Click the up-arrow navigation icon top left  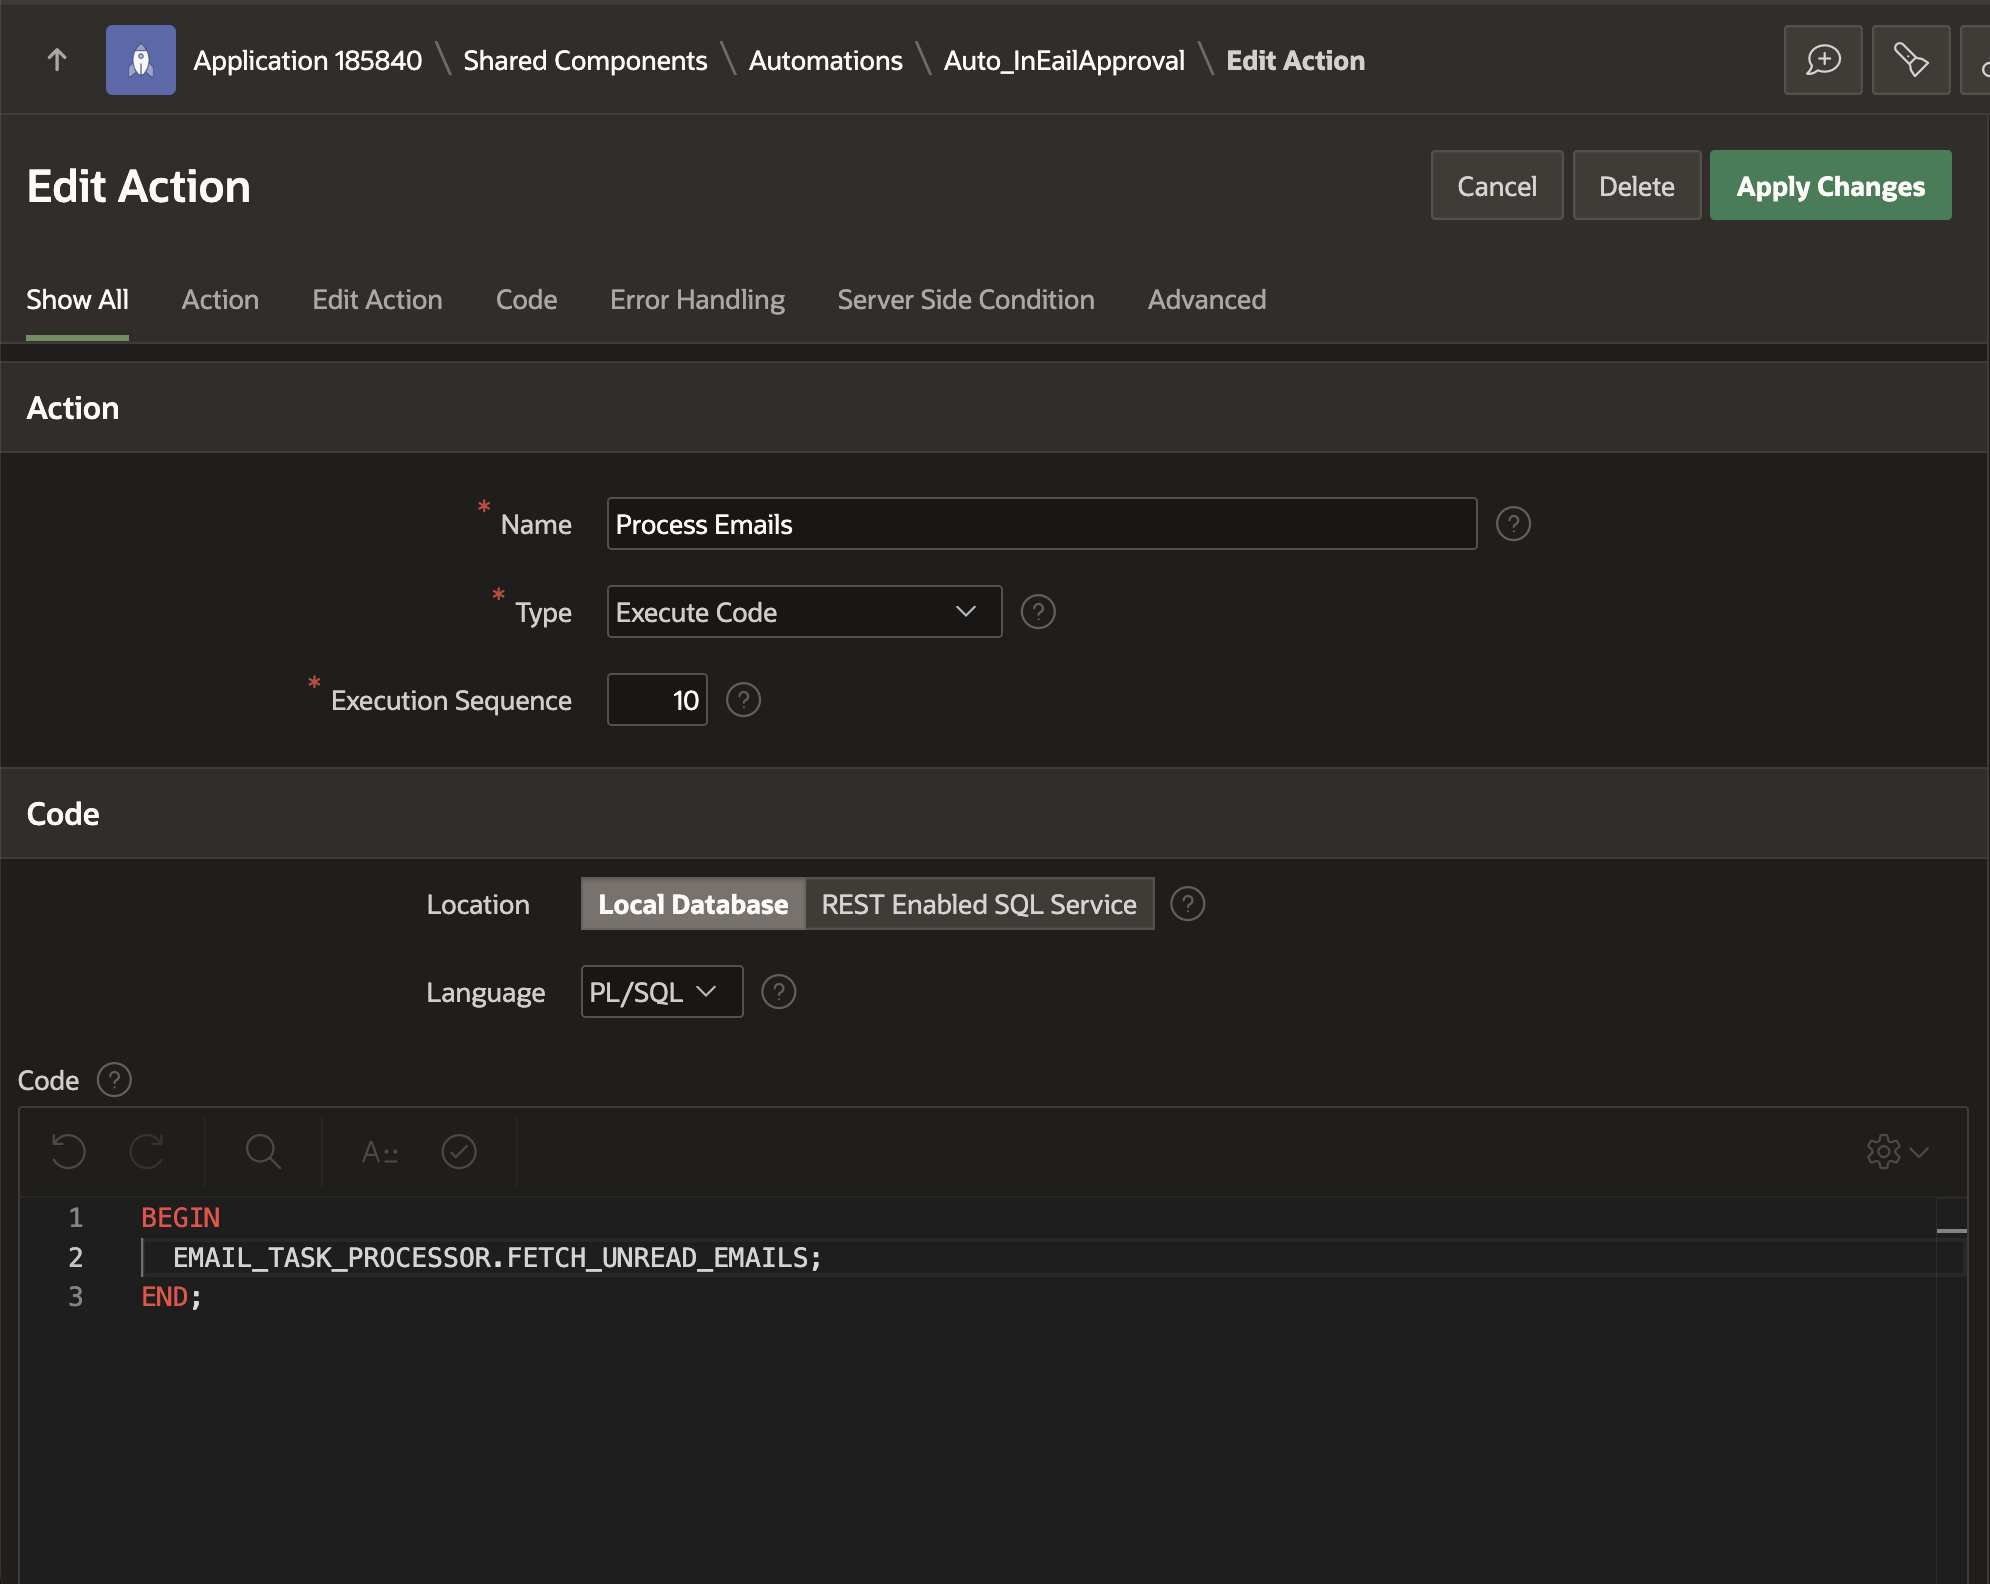(x=57, y=60)
